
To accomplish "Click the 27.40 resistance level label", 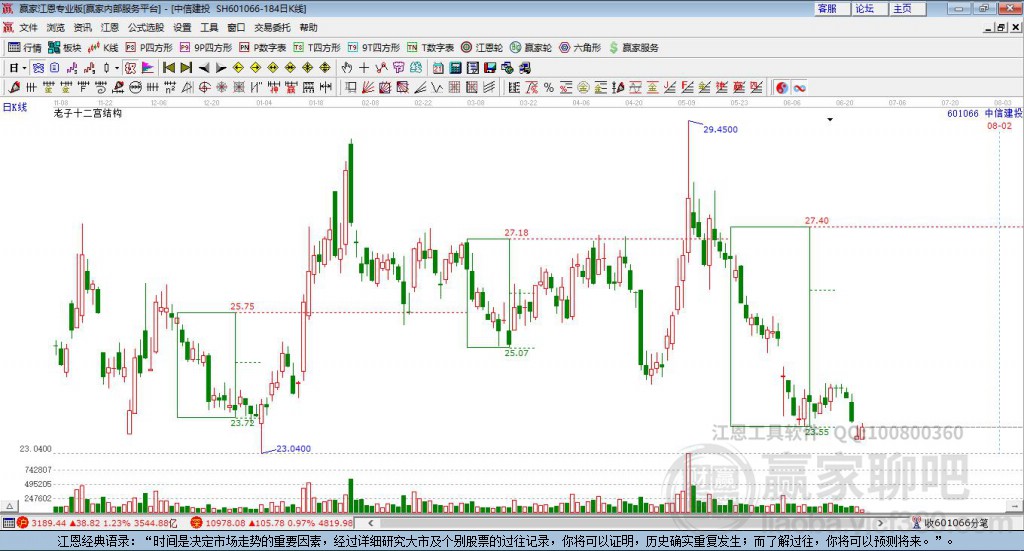I will point(817,221).
